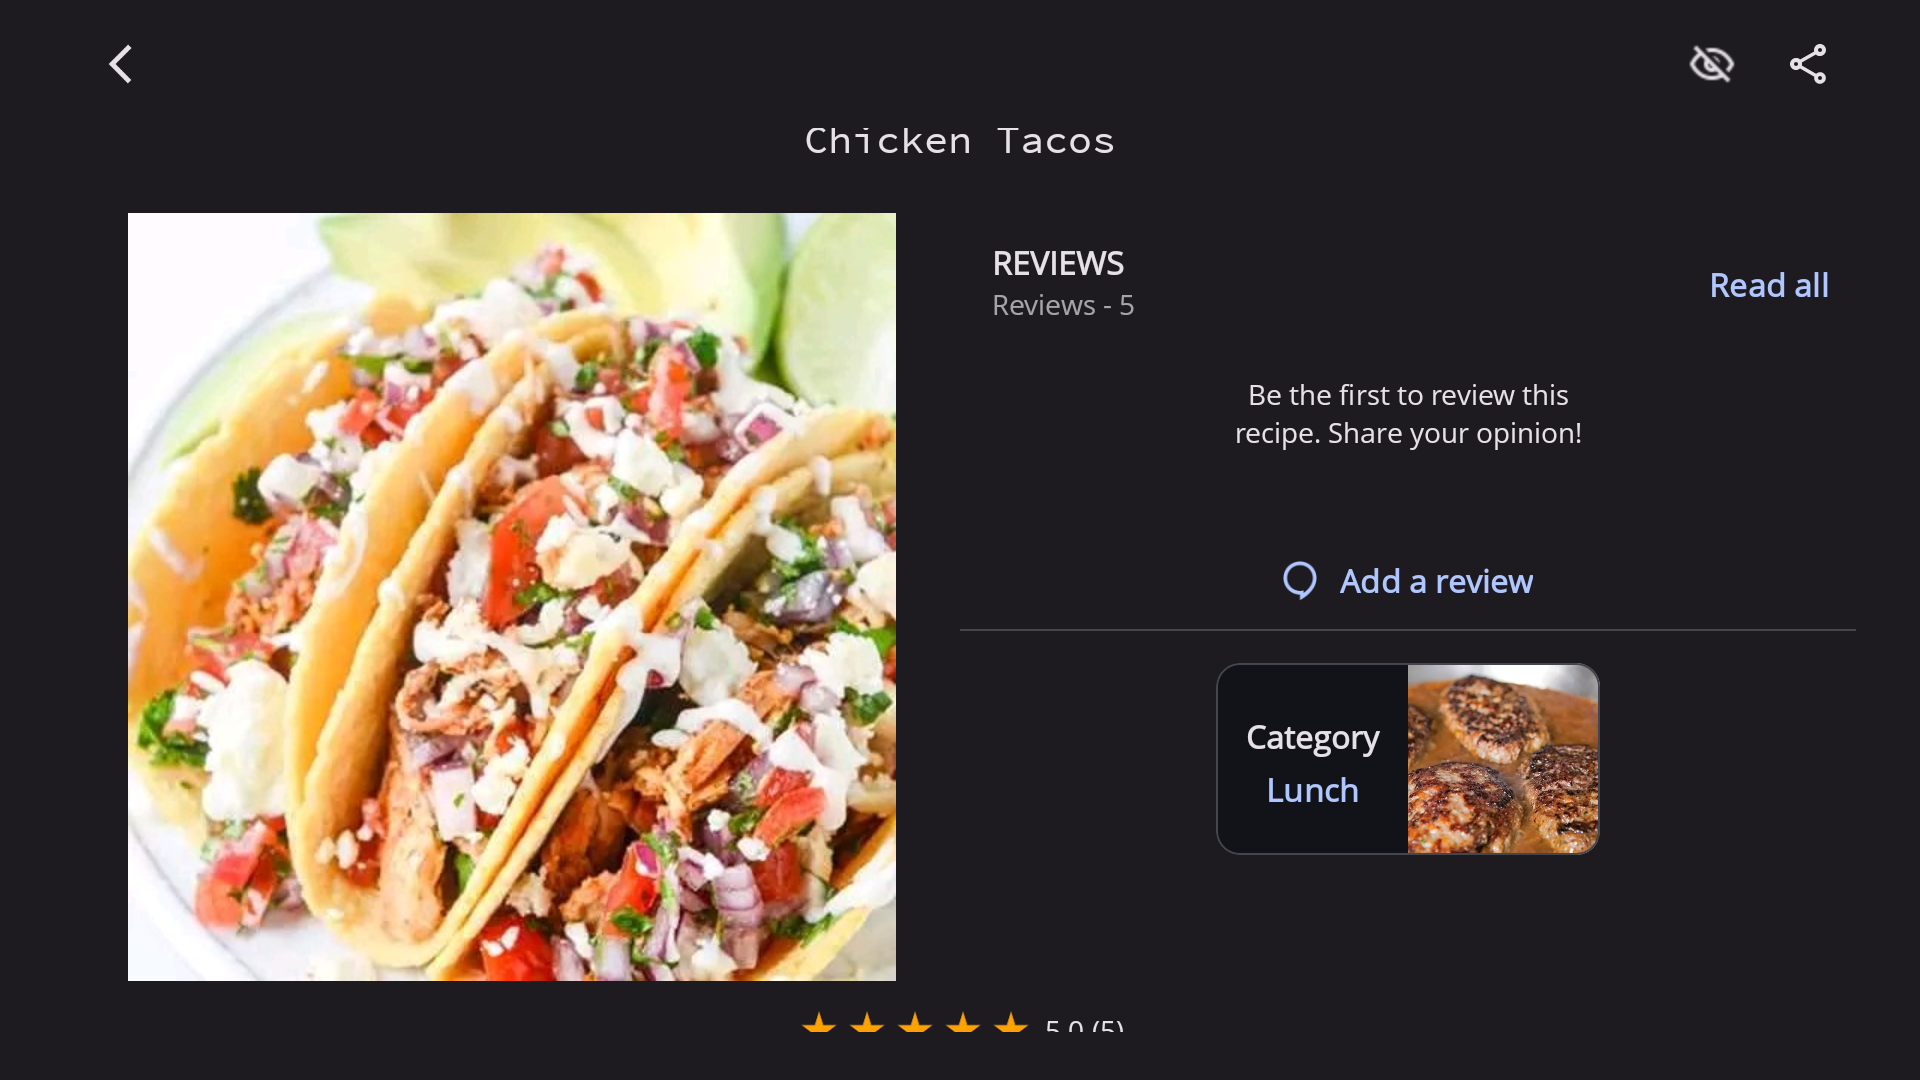Click the speech bubble review icon
Viewport: 1920px width, 1080px height.
pos(1300,580)
